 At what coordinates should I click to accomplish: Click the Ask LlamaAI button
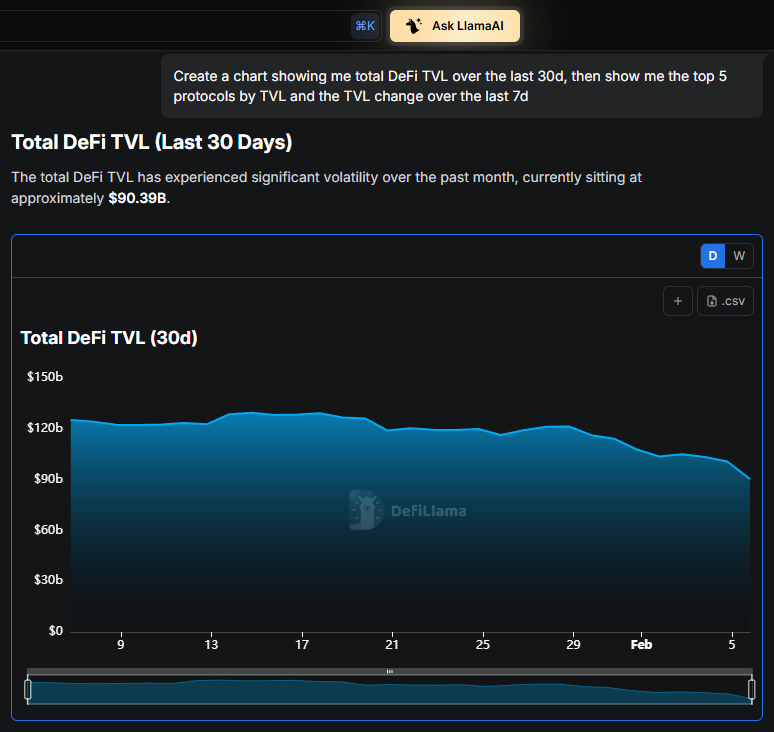[x=455, y=26]
